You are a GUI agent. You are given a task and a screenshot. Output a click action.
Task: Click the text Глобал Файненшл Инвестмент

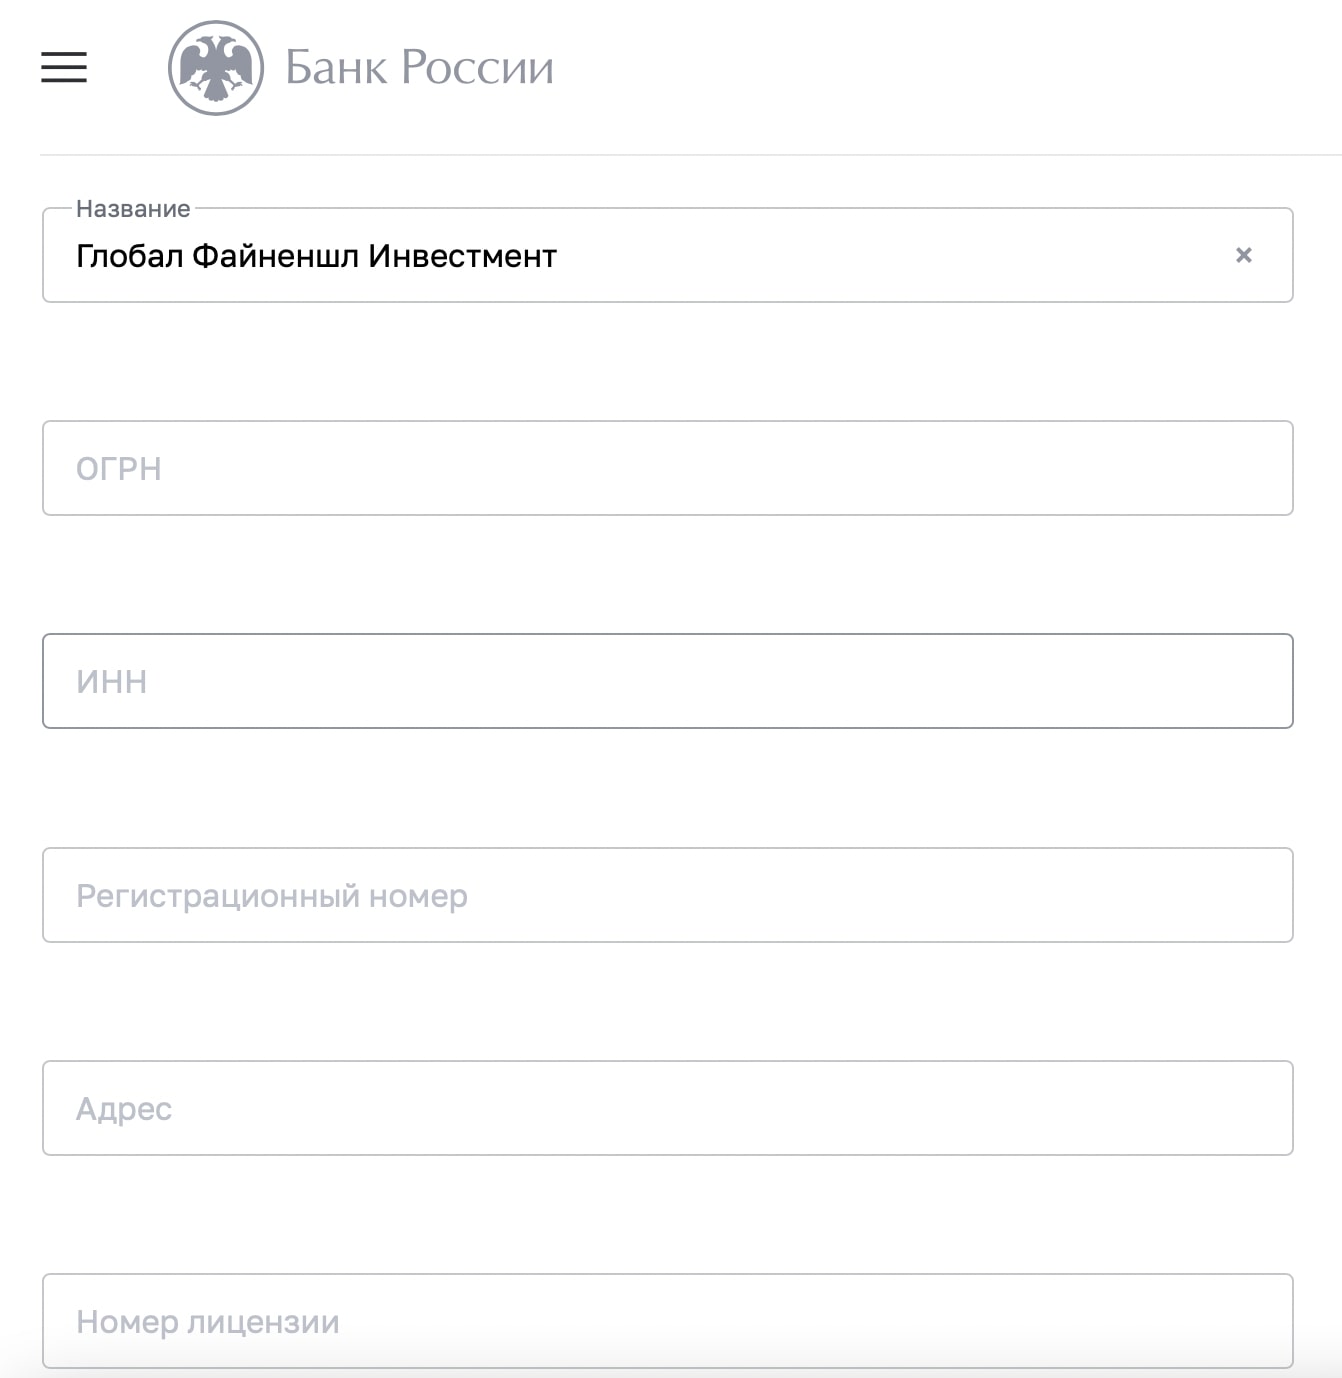[x=316, y=256]
